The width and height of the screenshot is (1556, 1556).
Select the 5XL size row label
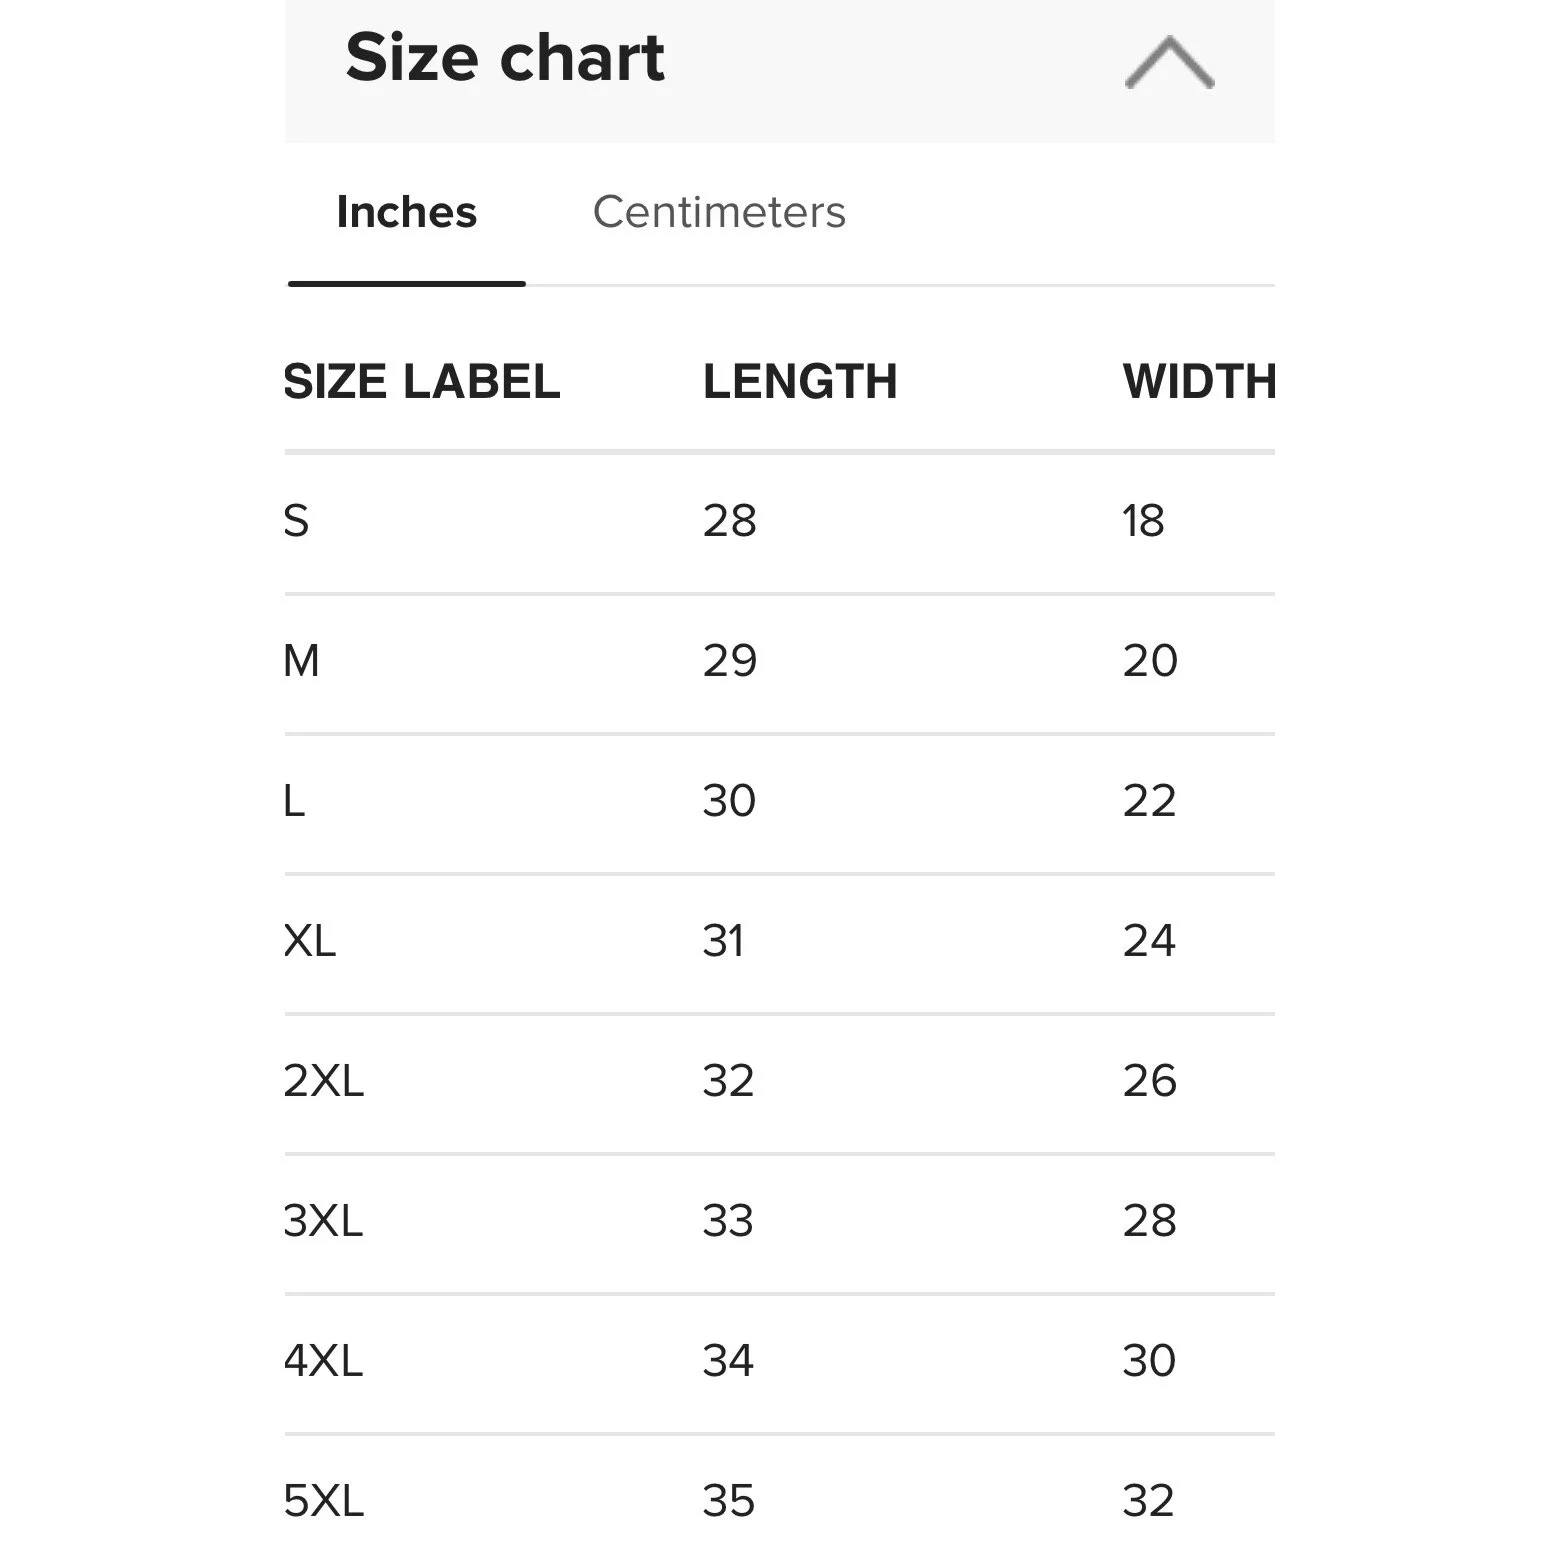click(324, 1501)
